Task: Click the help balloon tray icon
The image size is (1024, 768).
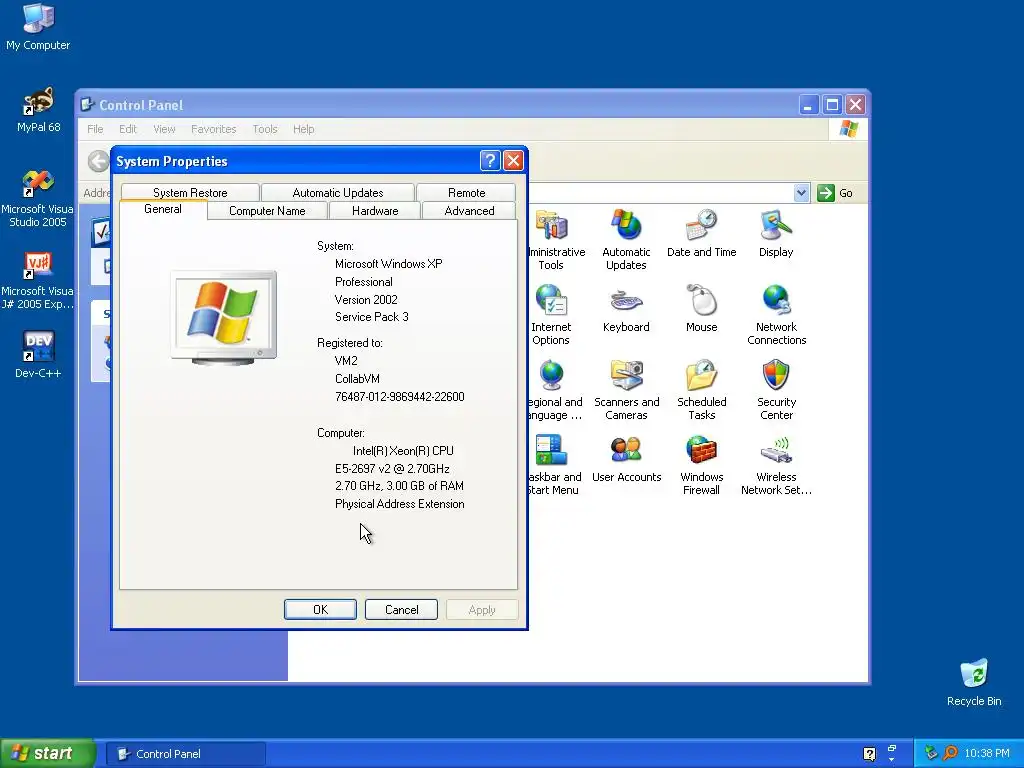Action: [x=869, y=754]
